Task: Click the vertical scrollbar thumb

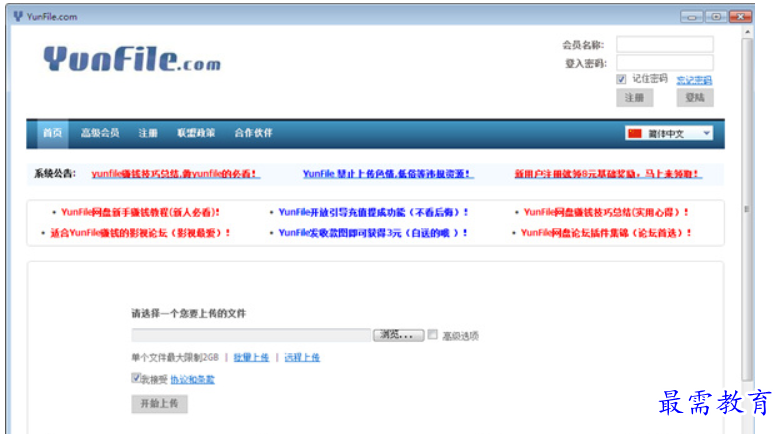Action: click(747, 209)
